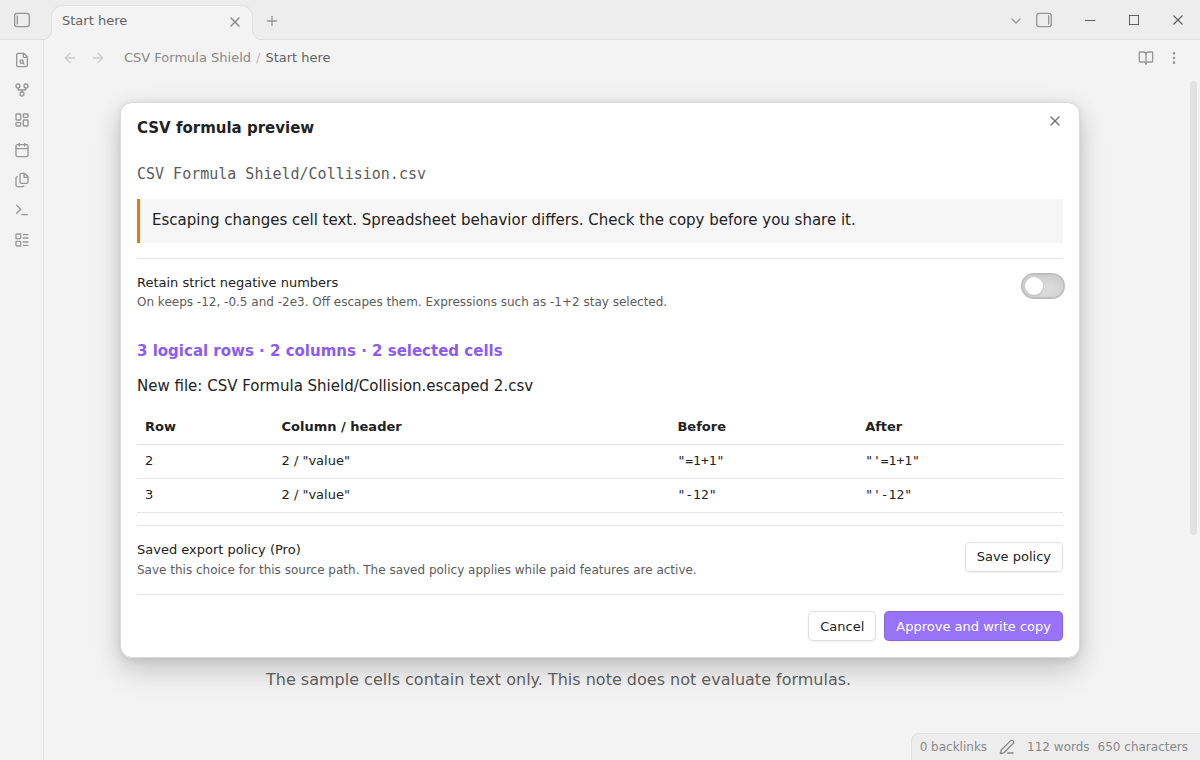
Task: Click the 3 logical rows summary
Action: tap(320, 351)
